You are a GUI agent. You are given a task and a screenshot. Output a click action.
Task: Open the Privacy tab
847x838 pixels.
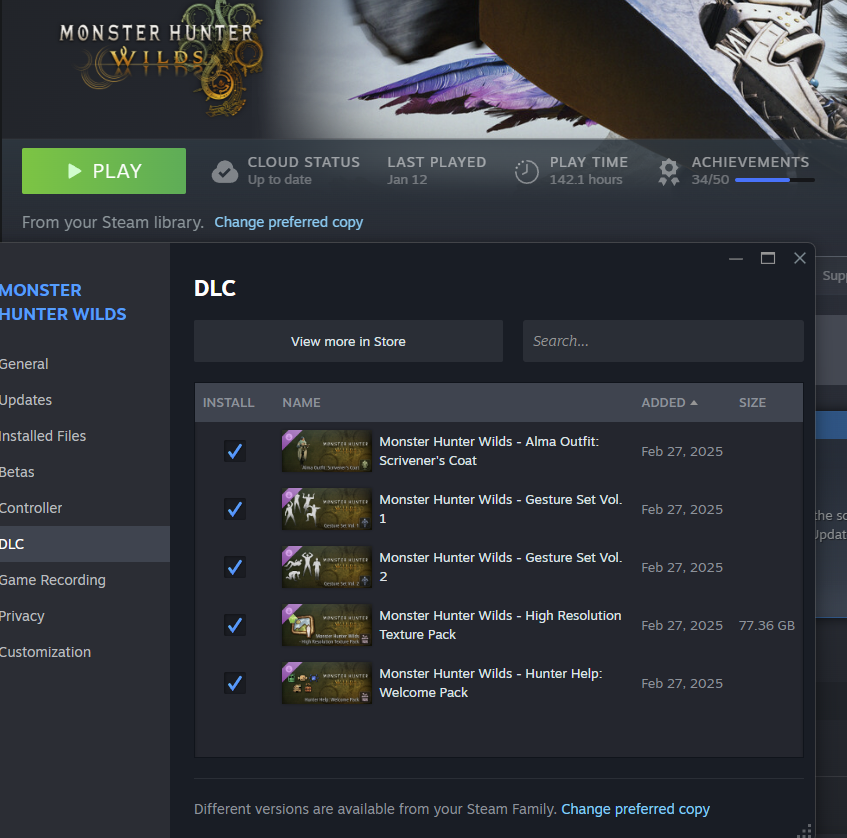pyautogui.click(x=85, y=616)
